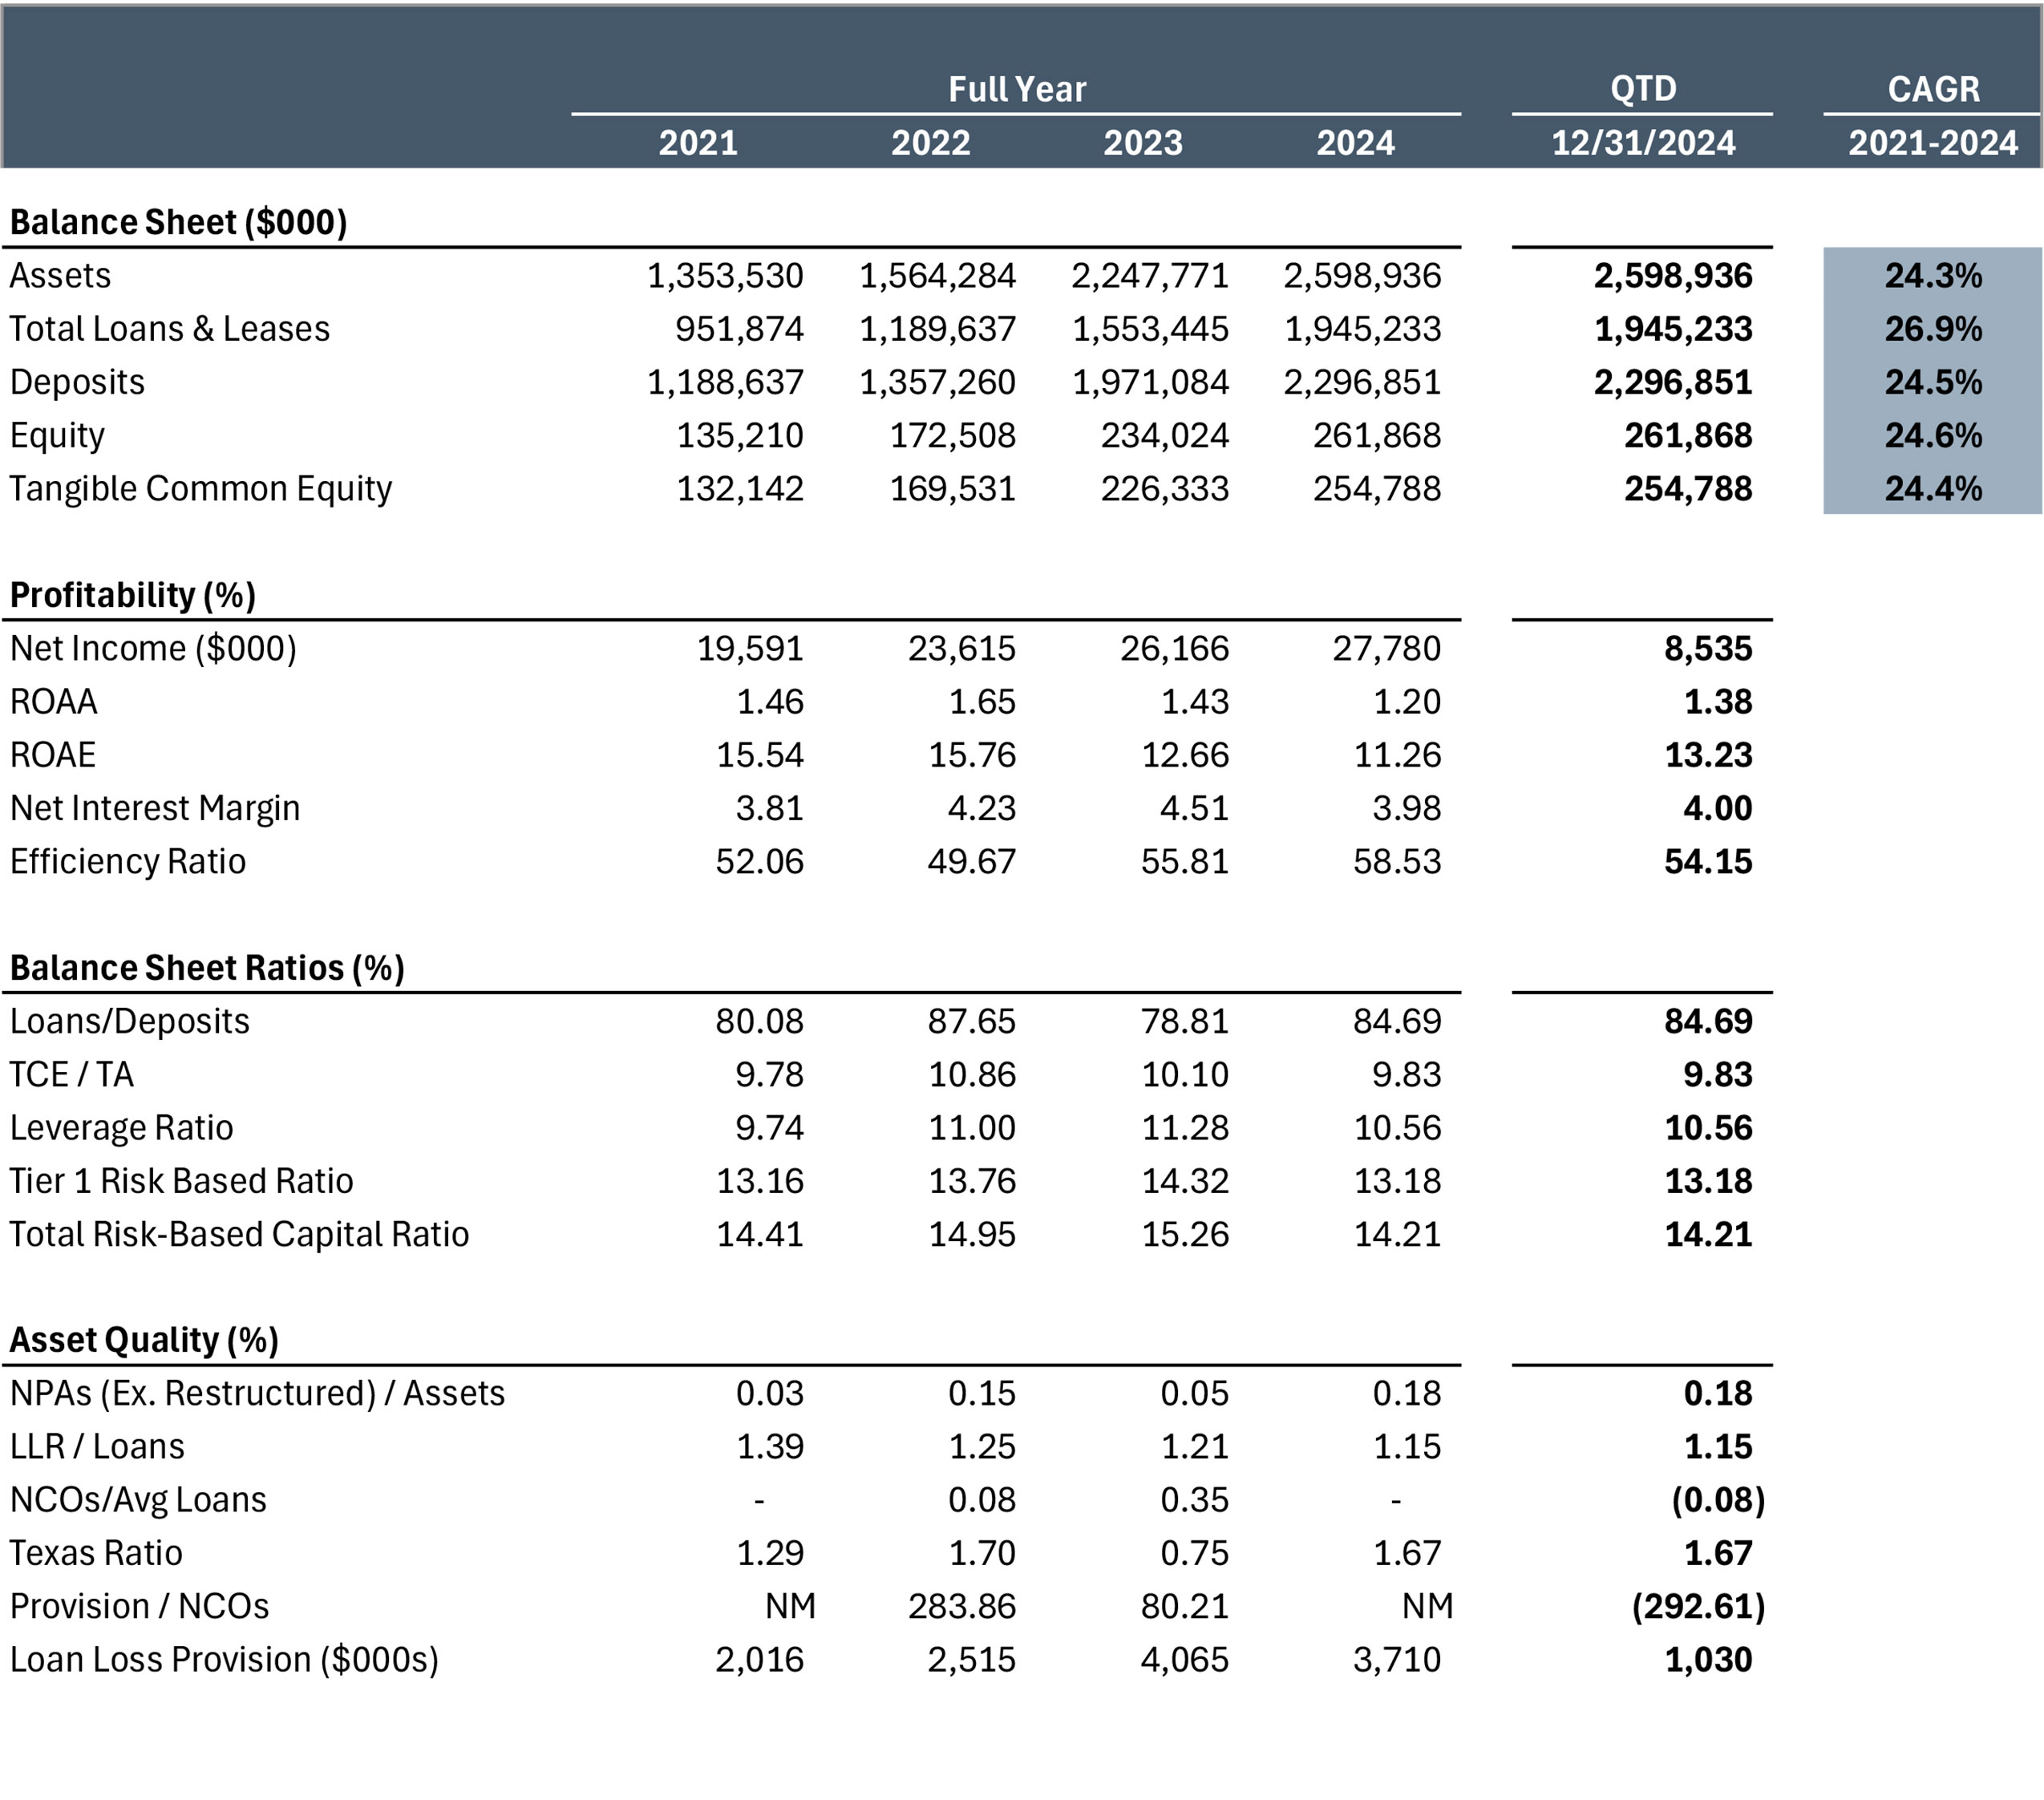Click the ROAA row label
Viewport: 2044px width, 1800px height.
click(54, 701)
